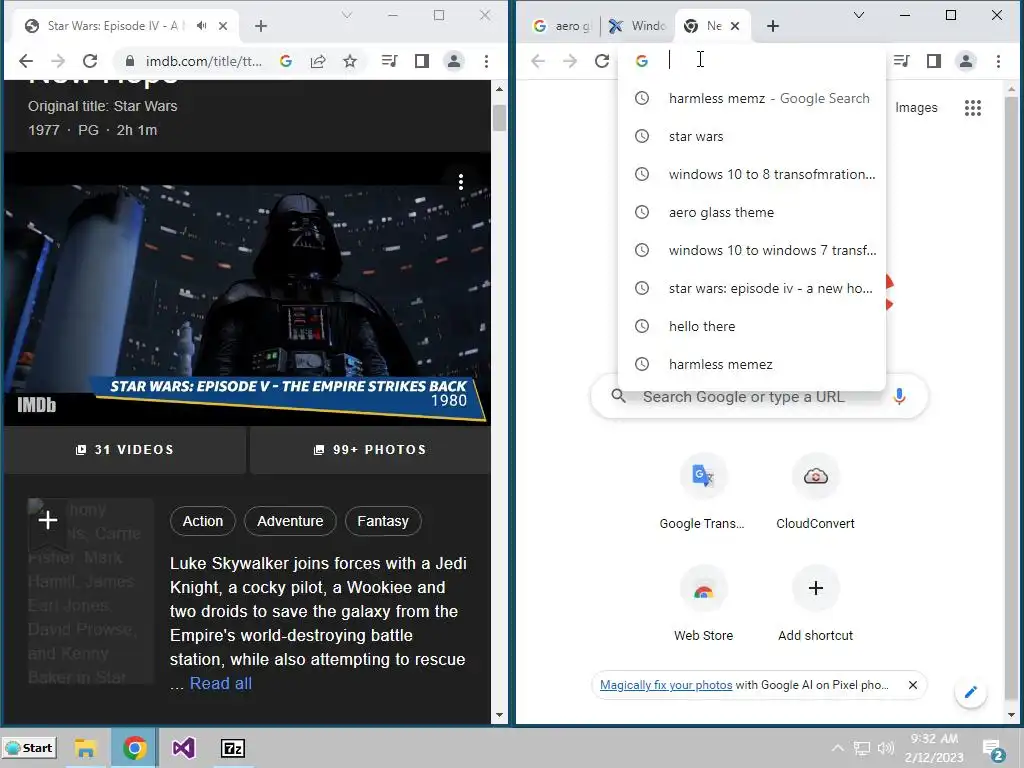Select the Adventure genre chip

tap(290, 521)
